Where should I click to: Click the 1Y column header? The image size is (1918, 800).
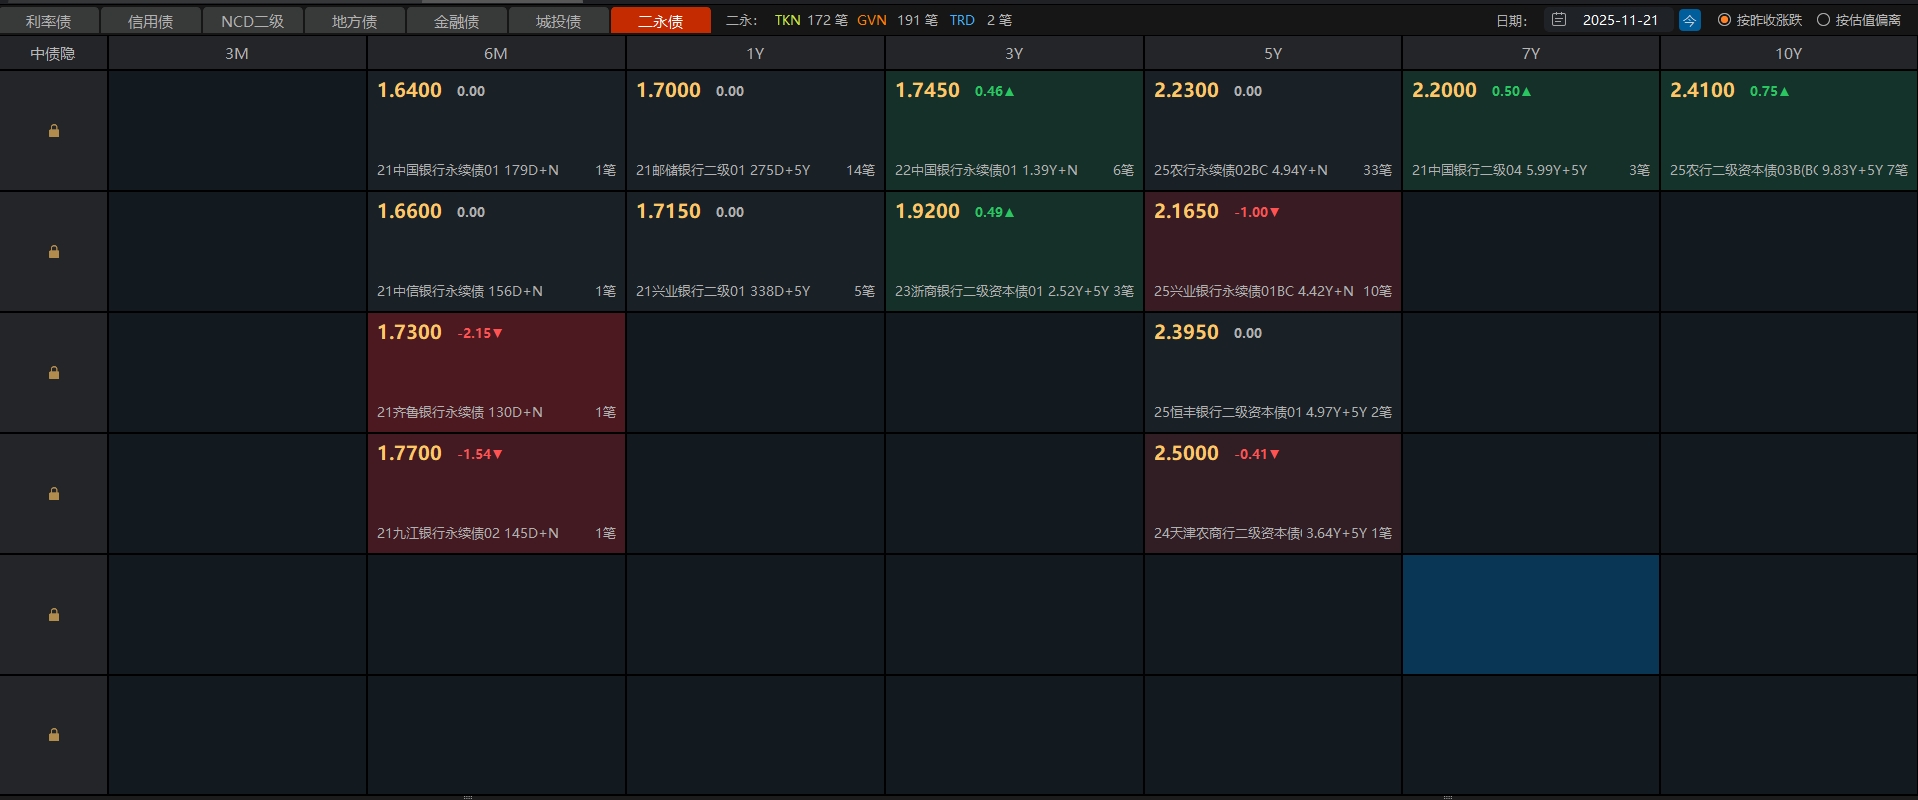coord(755,54)
